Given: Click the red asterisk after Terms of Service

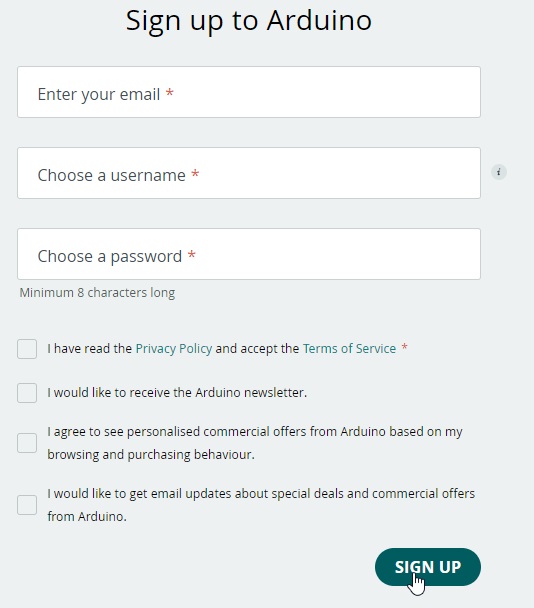Looking at the screenshot, I should click(x=404, y=347).
